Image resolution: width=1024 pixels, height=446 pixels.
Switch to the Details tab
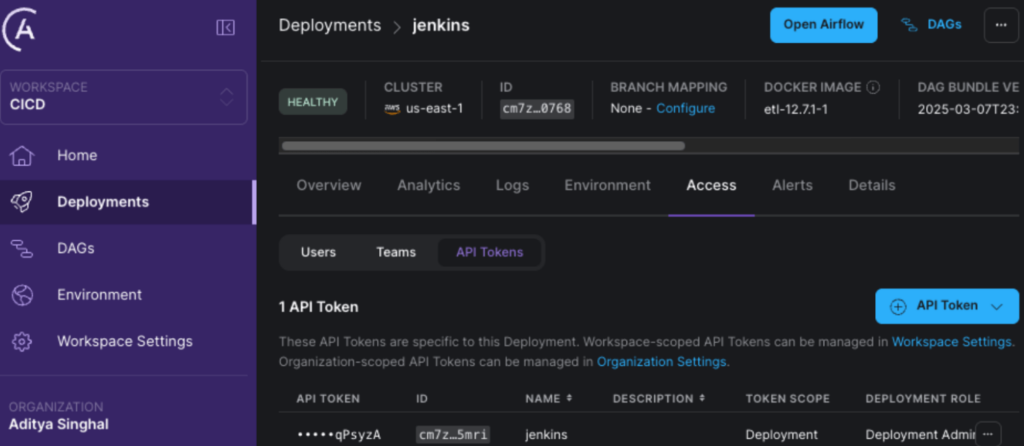coord(872,185)
